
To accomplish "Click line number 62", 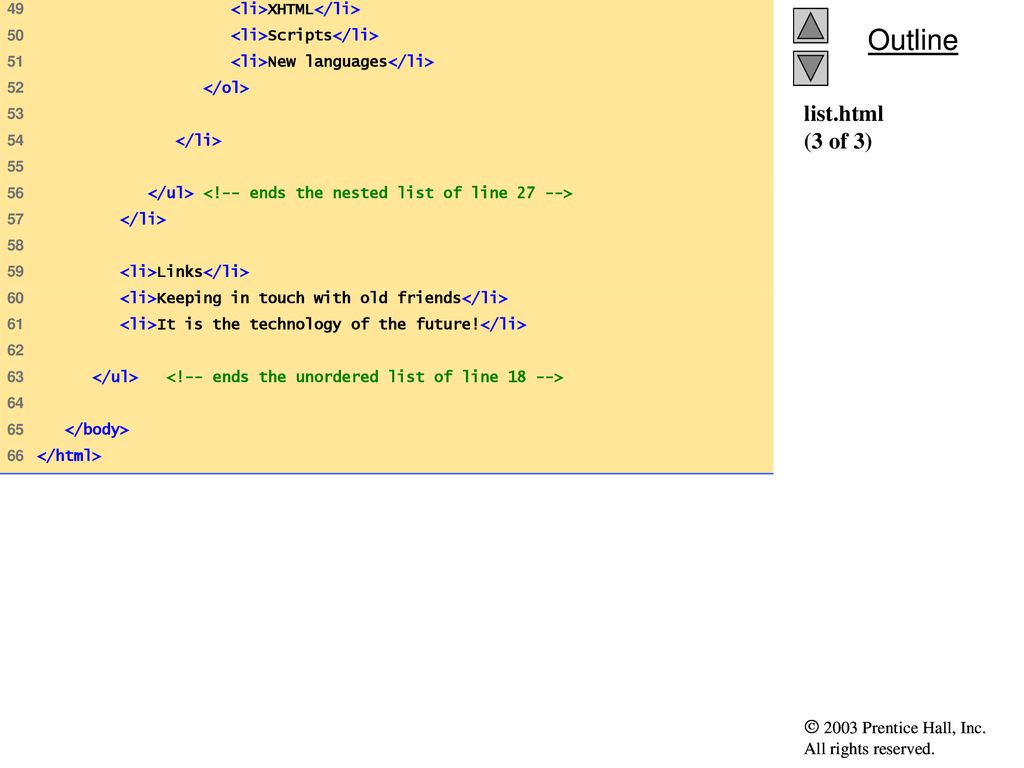I will point(15,350).
